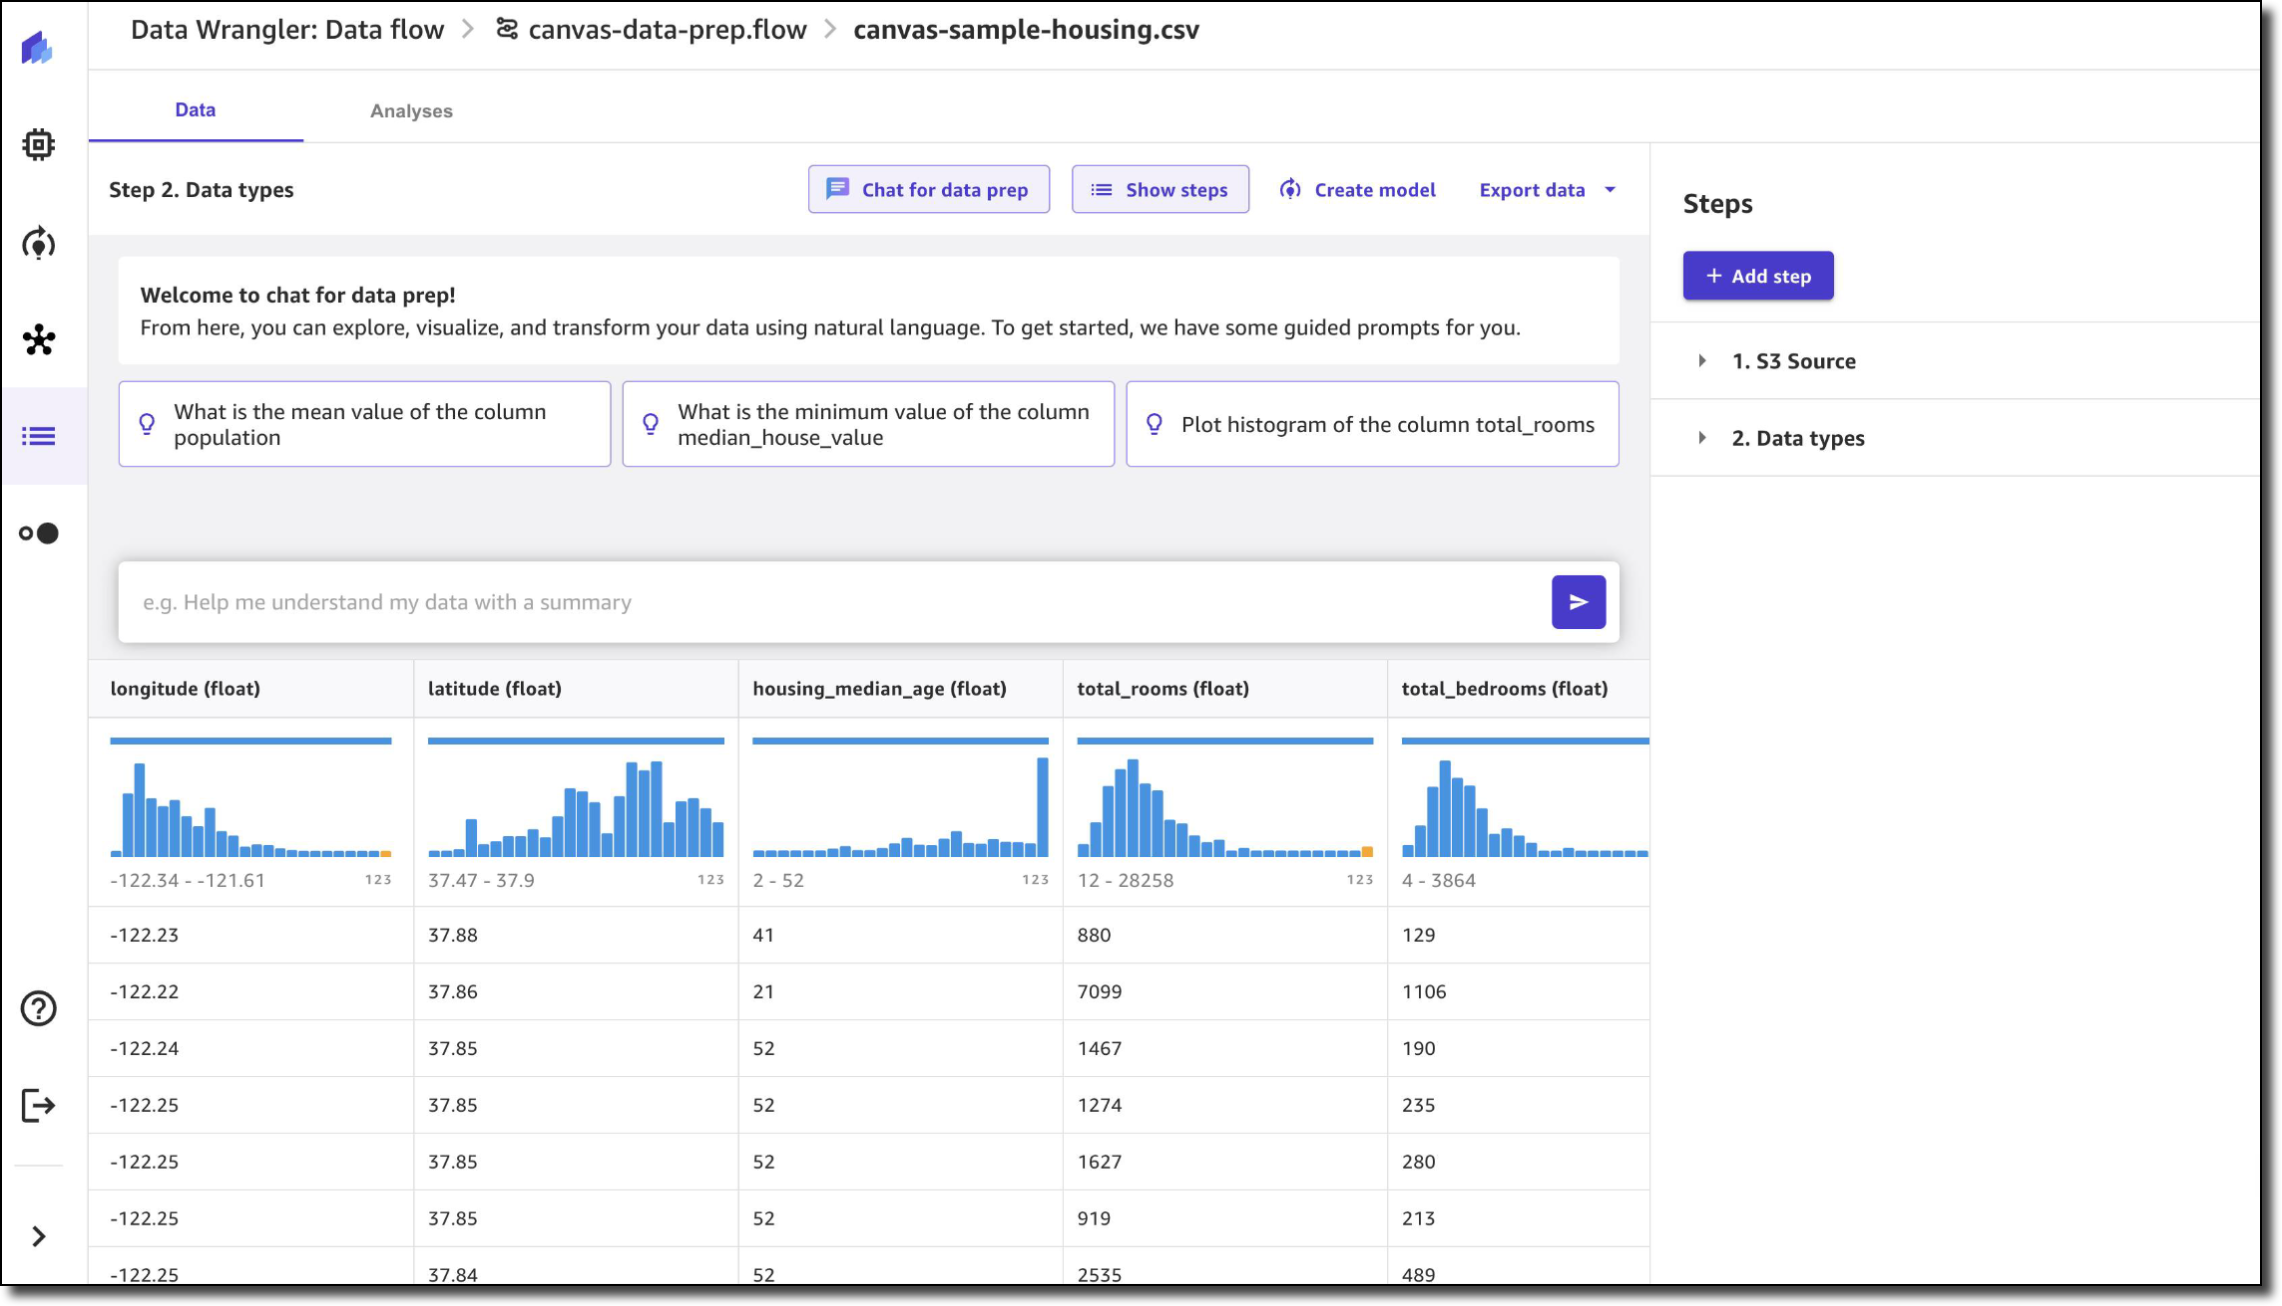
Task: Toggle the Chat for data prep button
Action: click(928, 189)
